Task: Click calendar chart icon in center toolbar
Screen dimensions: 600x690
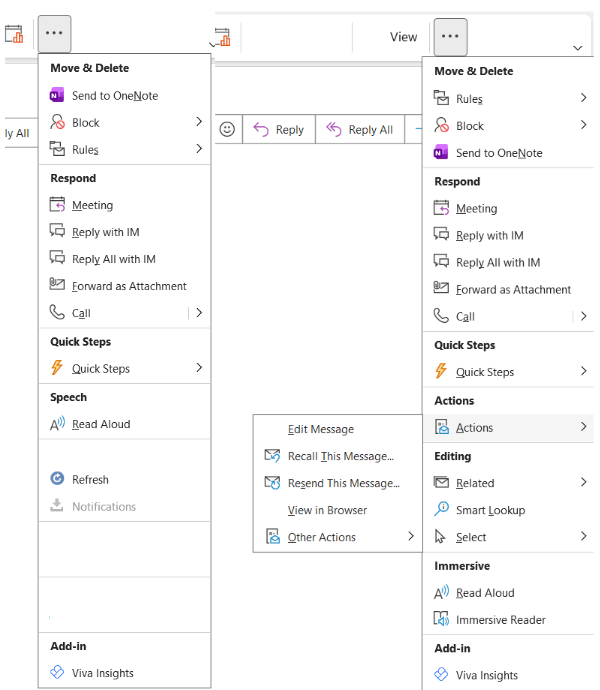Action: (x=222, y=37)
